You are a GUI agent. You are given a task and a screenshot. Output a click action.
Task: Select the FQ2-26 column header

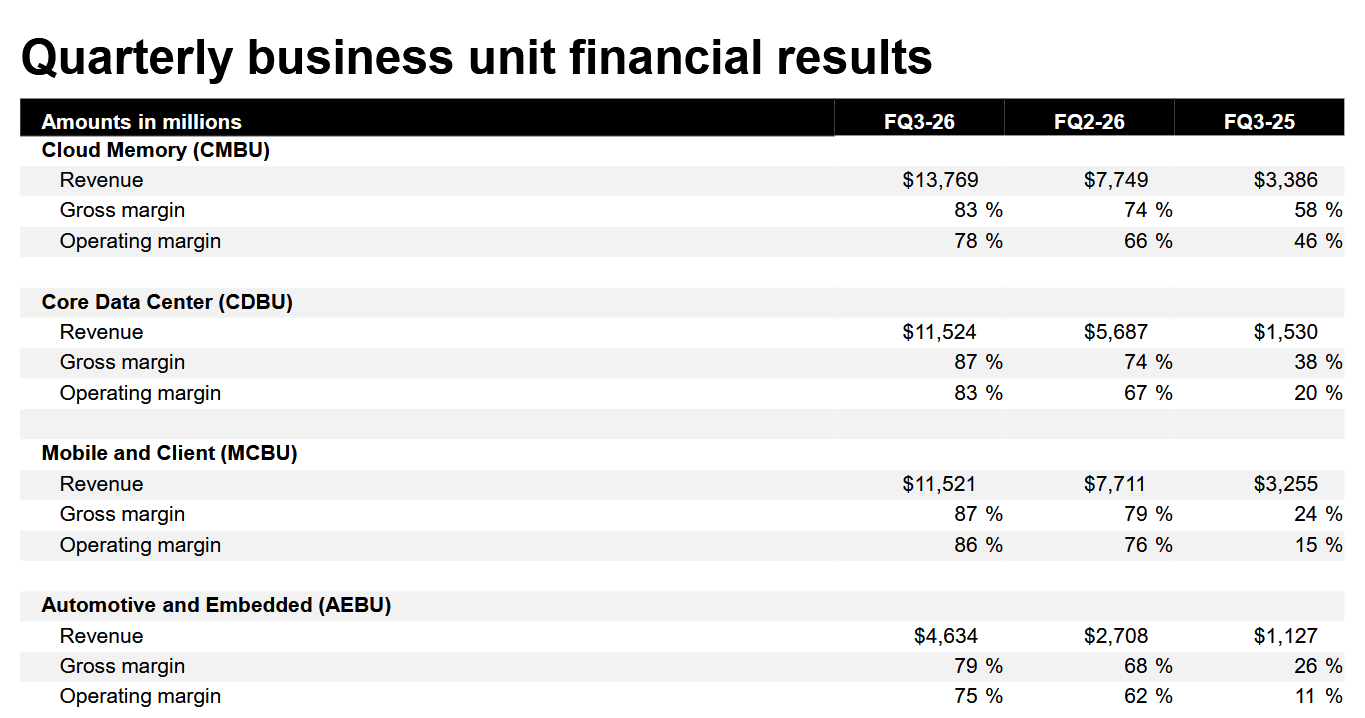(1089, 122)
